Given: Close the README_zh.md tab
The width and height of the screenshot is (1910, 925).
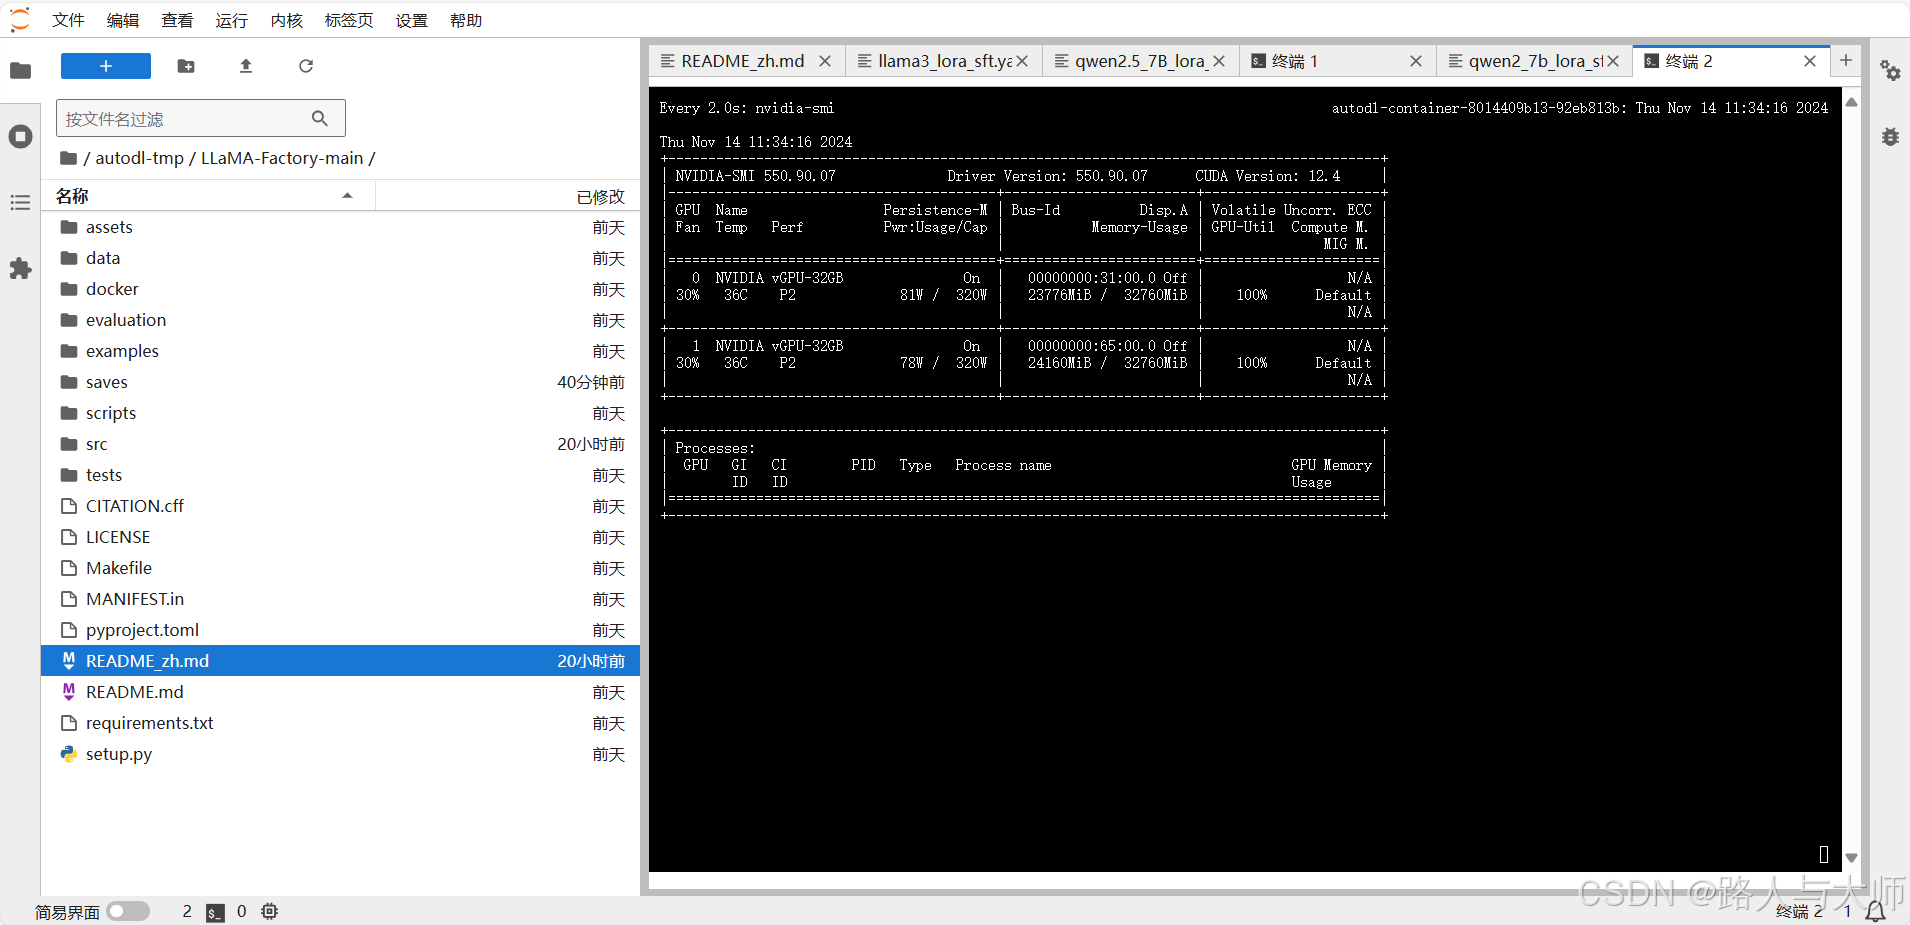Looking at the screenshot, I should coord(825,61).
